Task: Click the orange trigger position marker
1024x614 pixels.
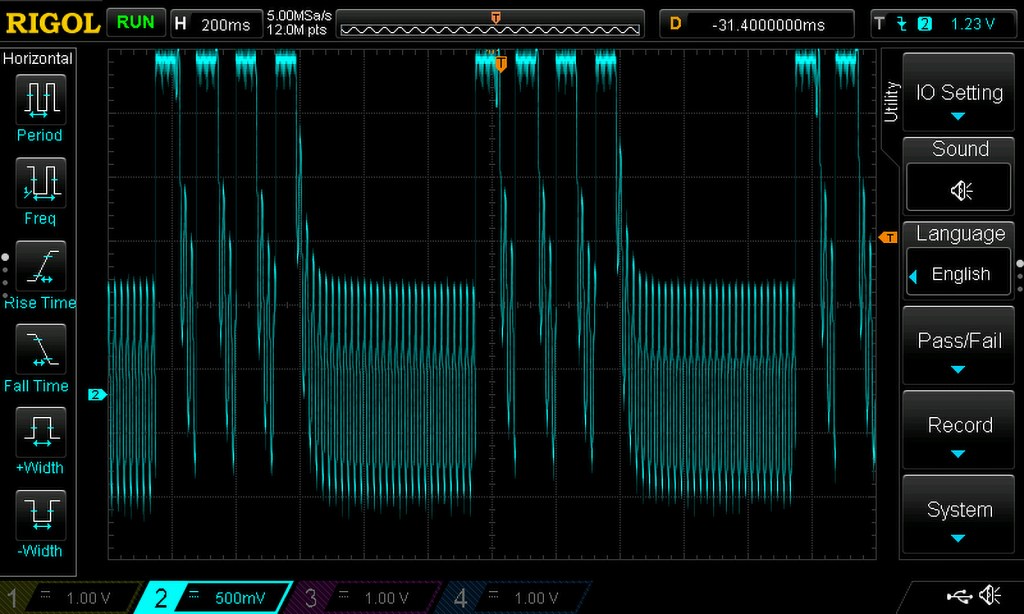Action: pyautogui.click(x=501, y=65)
